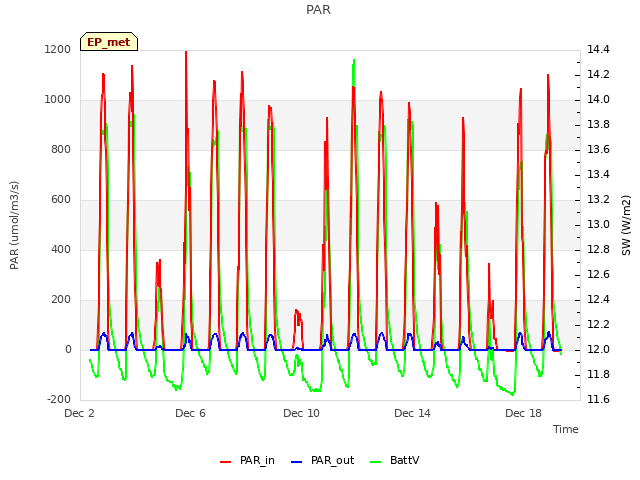Screen dimensions: 640x480
Task: Toggle the PAR_in legend entry
Action: 247,460
